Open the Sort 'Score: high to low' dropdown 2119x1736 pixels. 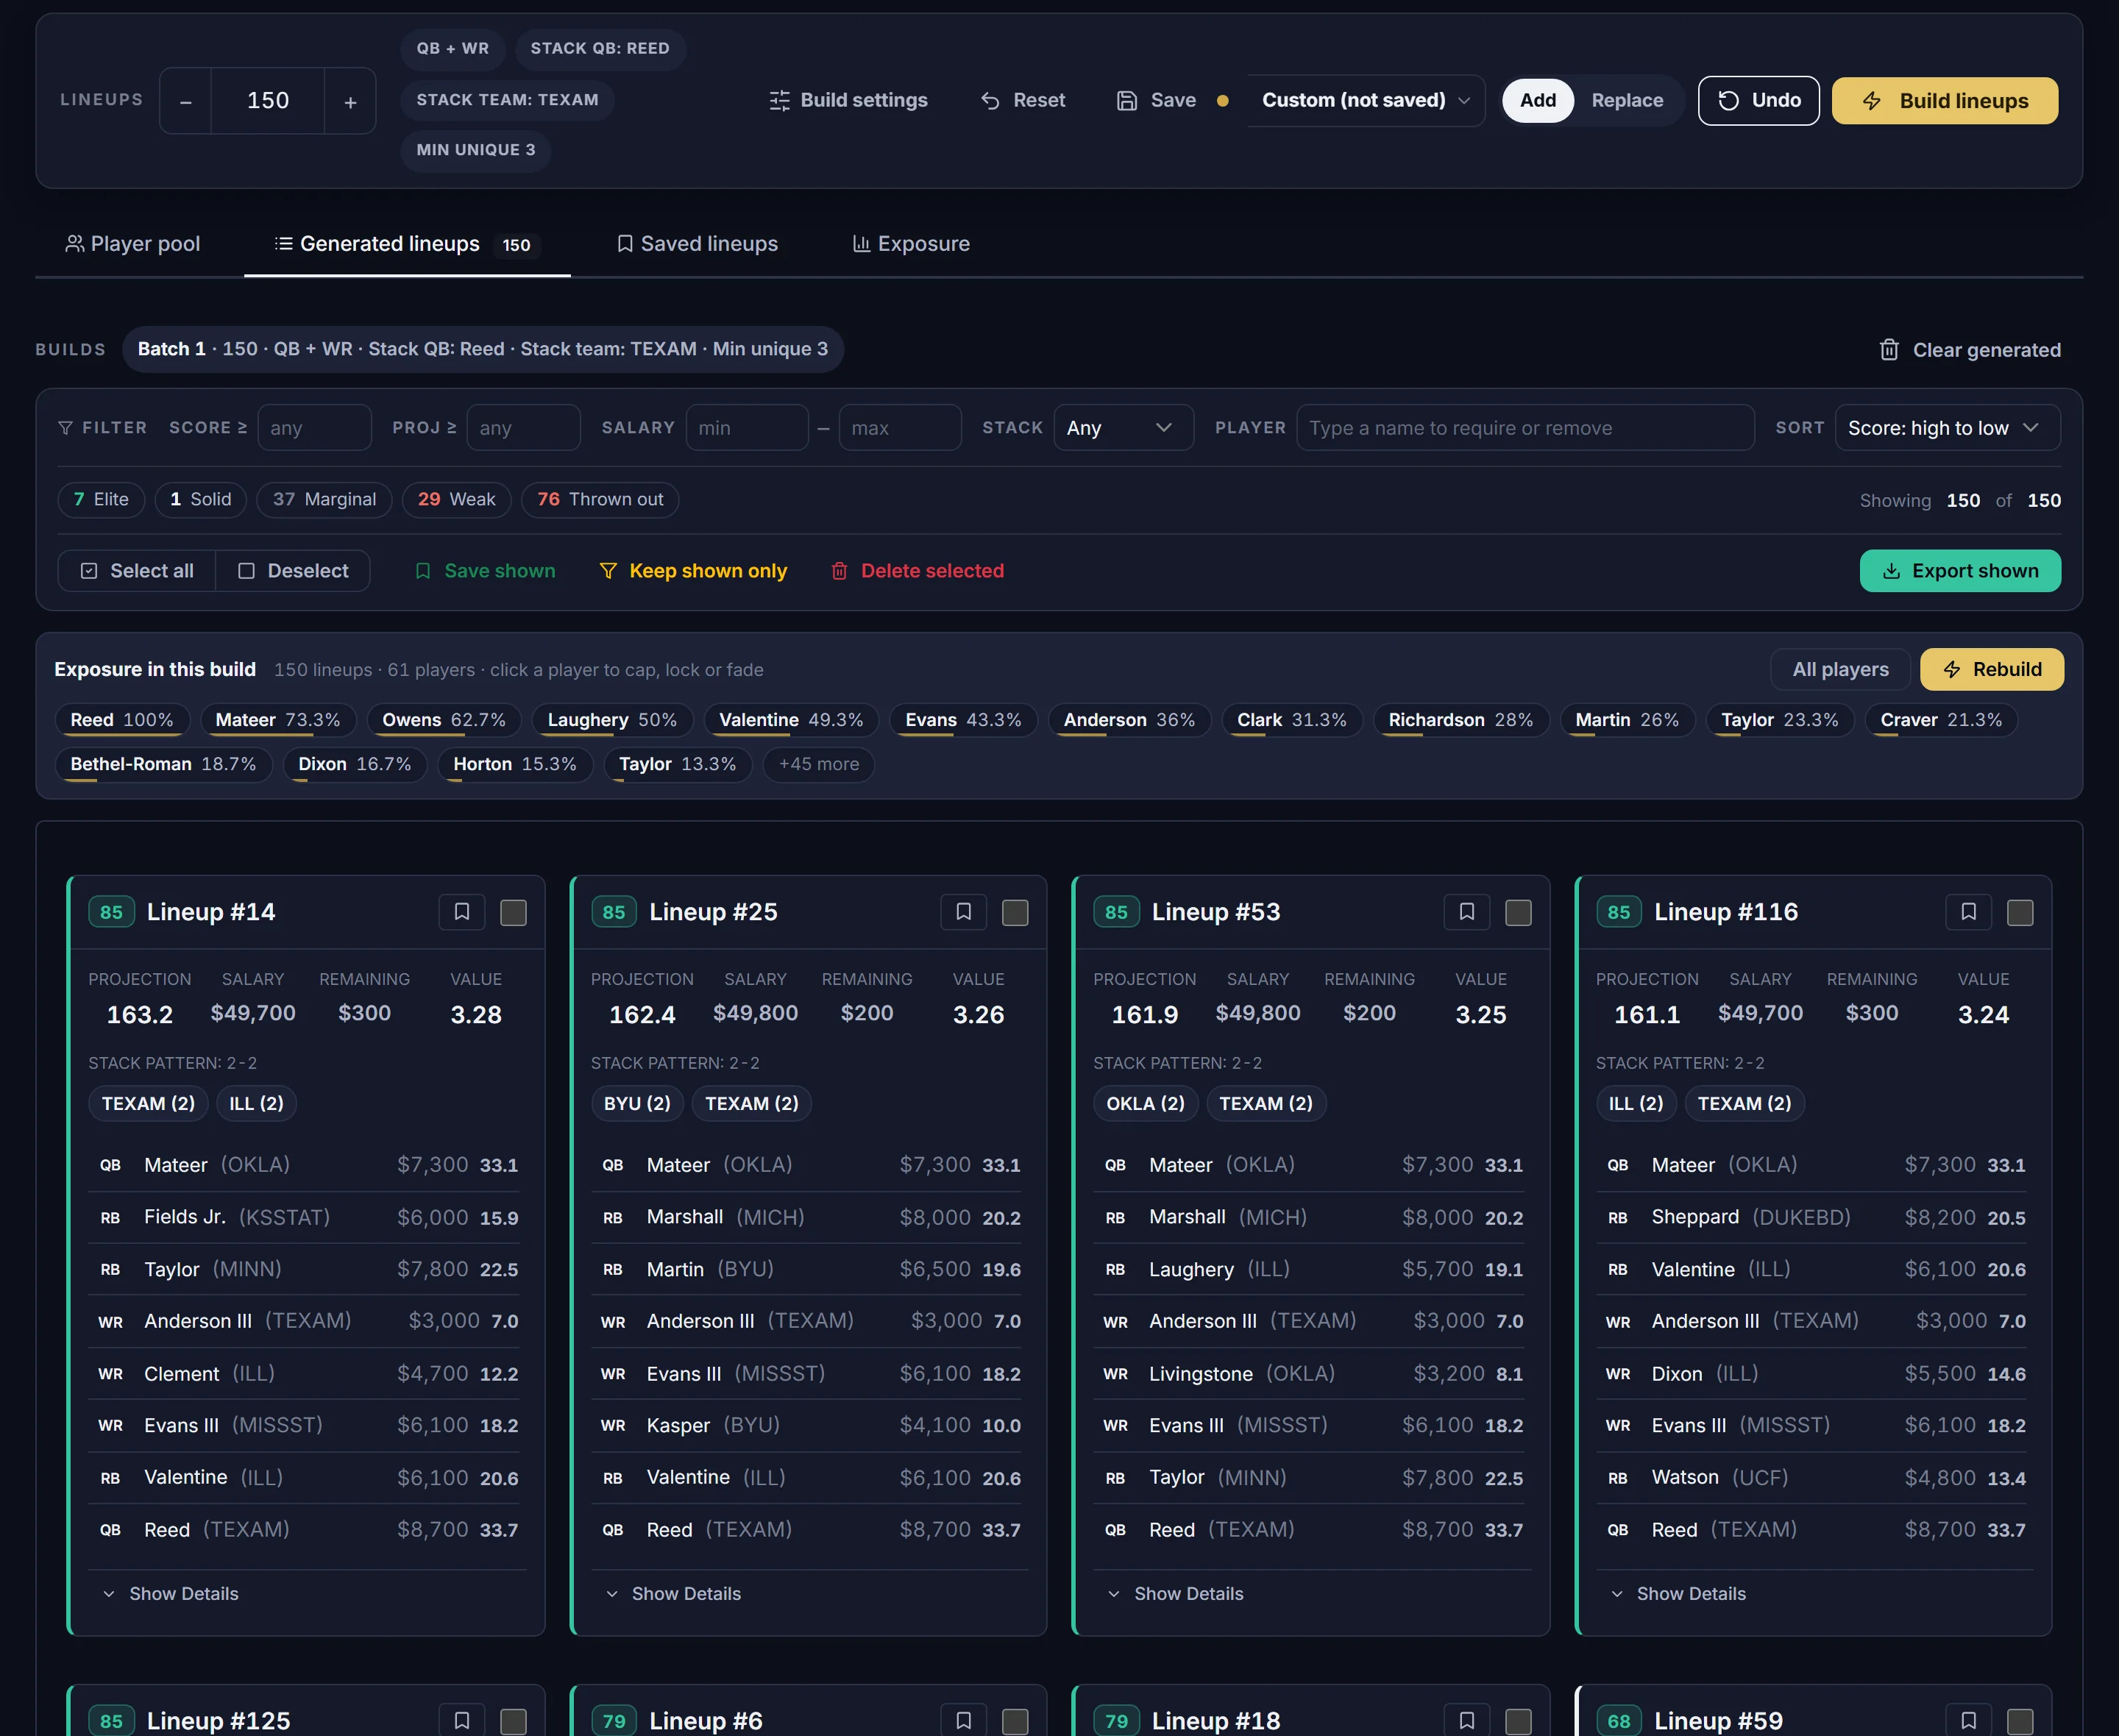click(x=1947, y=428)
